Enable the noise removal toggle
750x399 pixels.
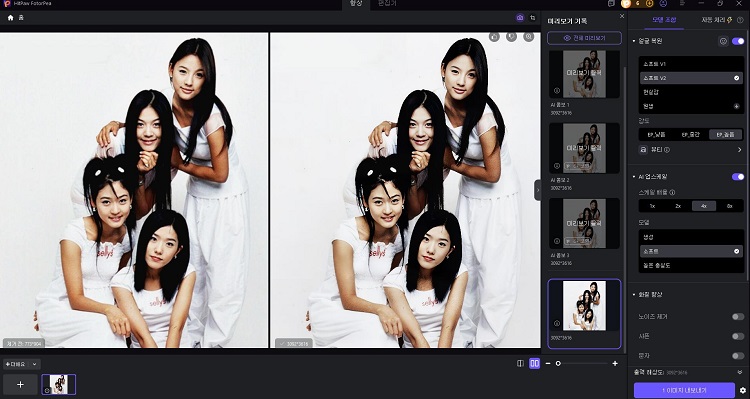tap(738, 317)
